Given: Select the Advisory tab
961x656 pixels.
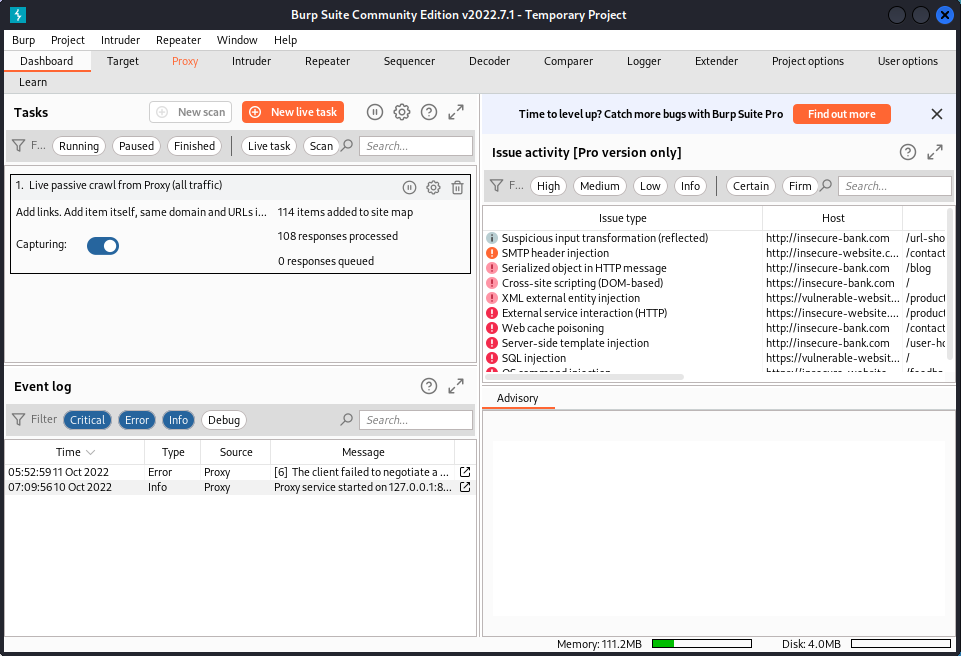Looking at the screenshot, I should [x=518, y=399].
